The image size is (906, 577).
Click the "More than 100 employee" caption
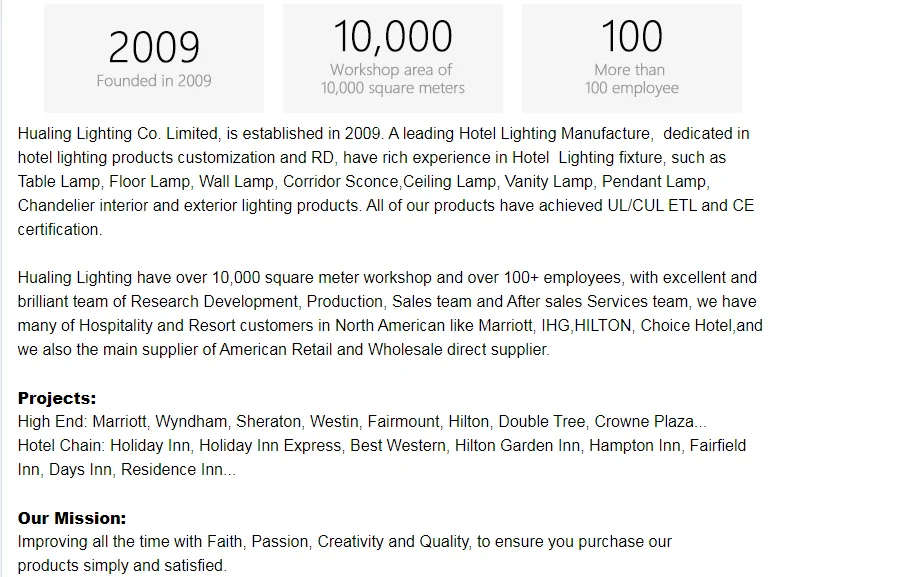click(631, 79)
